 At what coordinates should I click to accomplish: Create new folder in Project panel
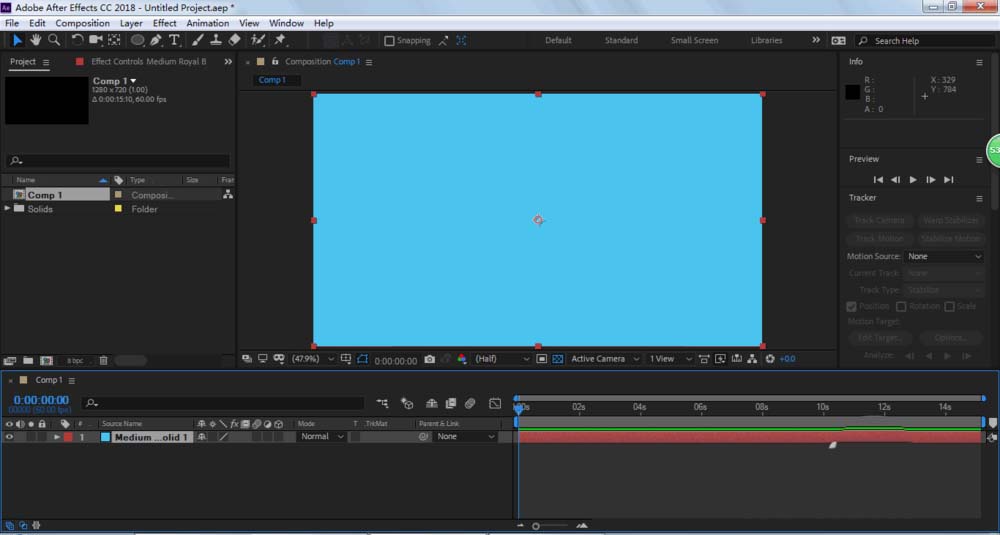[28, 361]
